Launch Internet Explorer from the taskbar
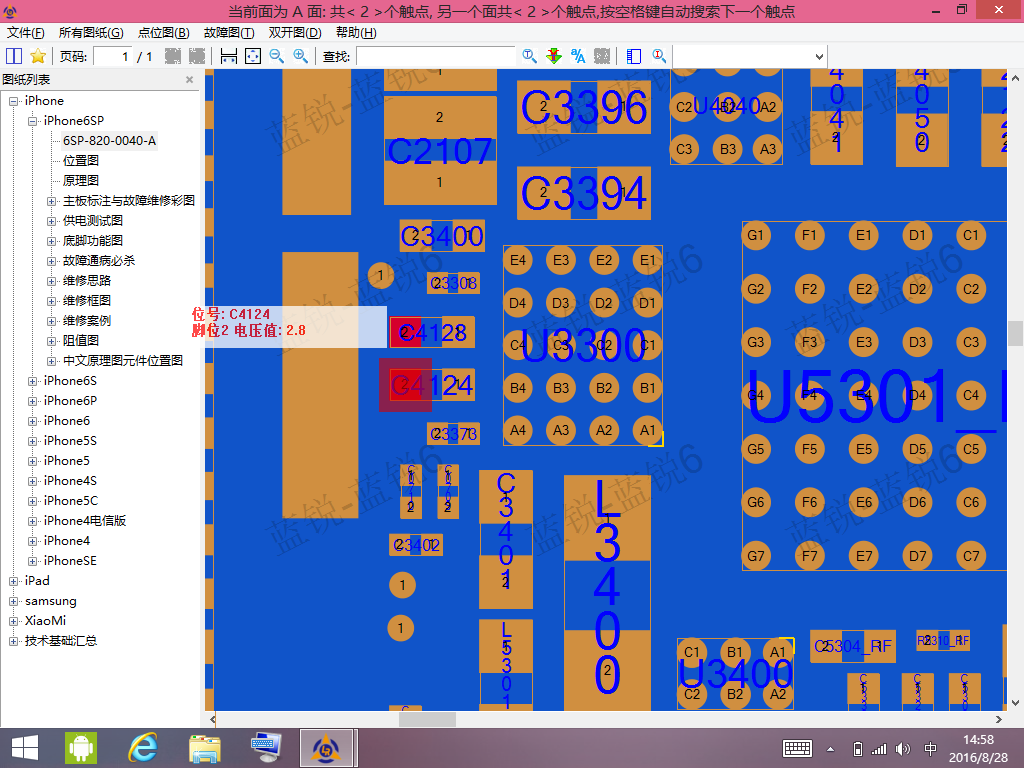The width and height of the screenshot is (1024, 768). [143, 748]
